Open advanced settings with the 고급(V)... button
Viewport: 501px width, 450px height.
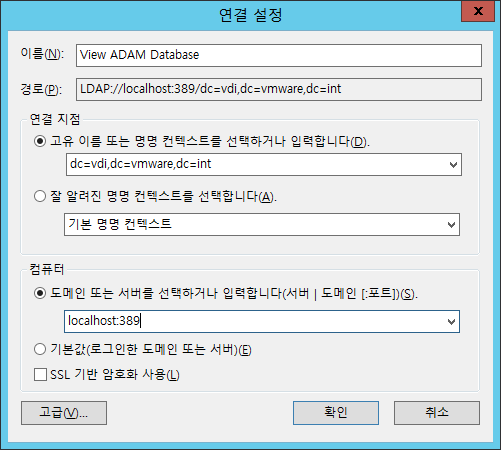point(64,413)
